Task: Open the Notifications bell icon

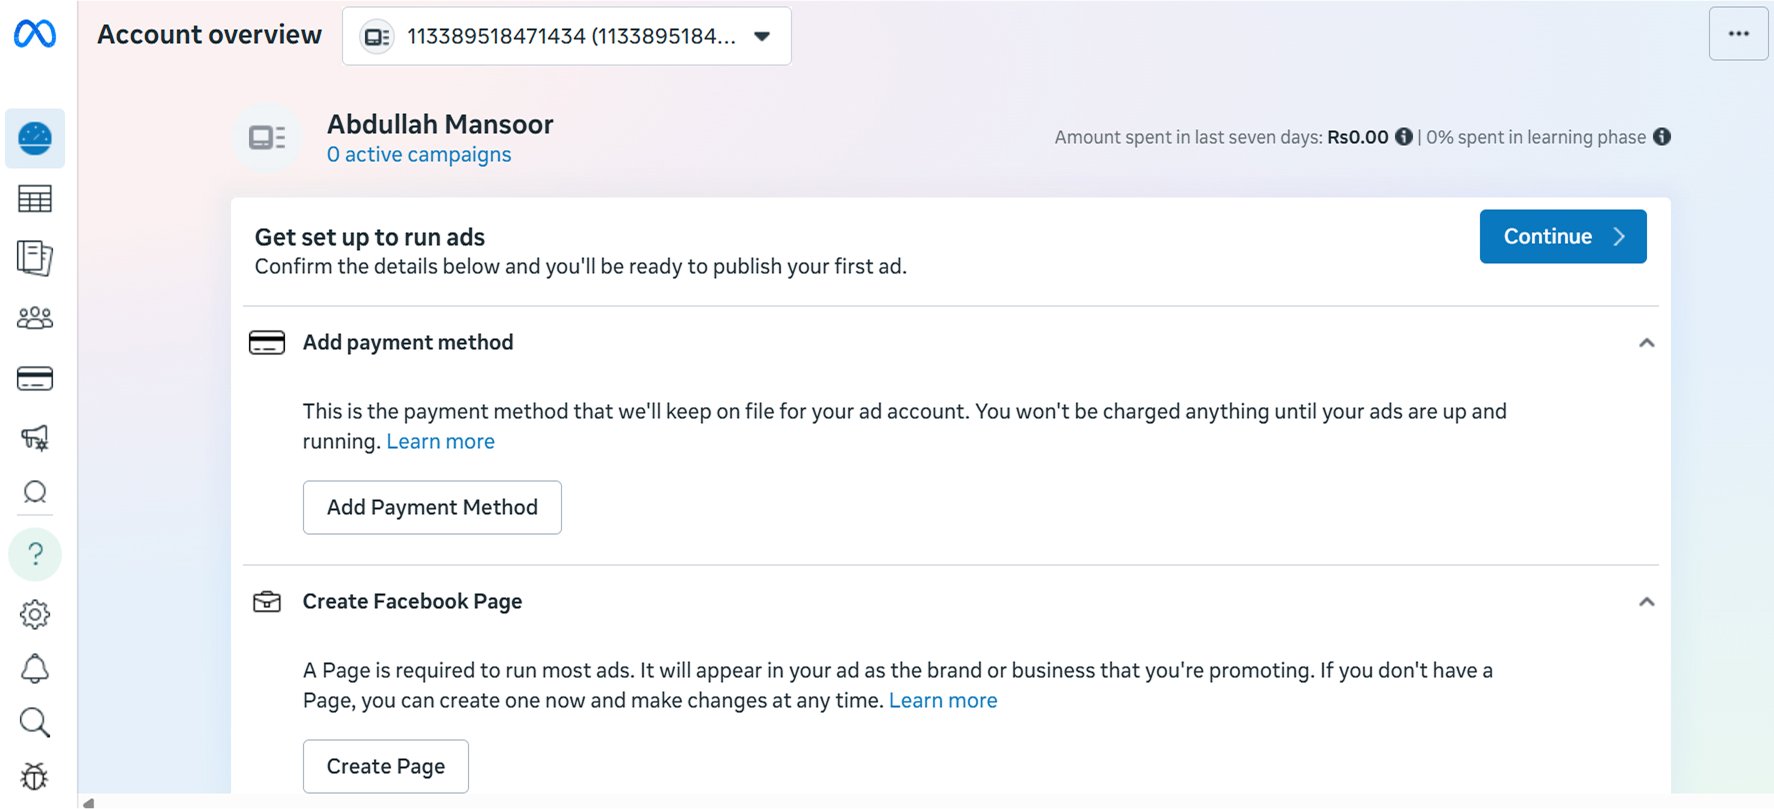Action: click(35, 668)
